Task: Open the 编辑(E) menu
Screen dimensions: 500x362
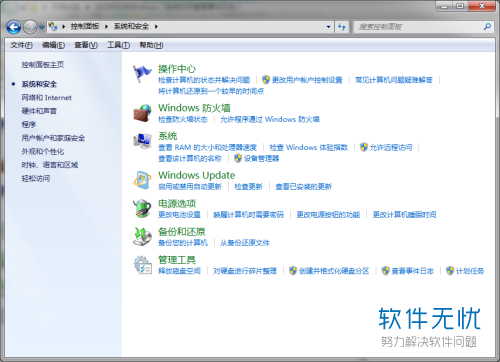Action: [x=53, y=45]
